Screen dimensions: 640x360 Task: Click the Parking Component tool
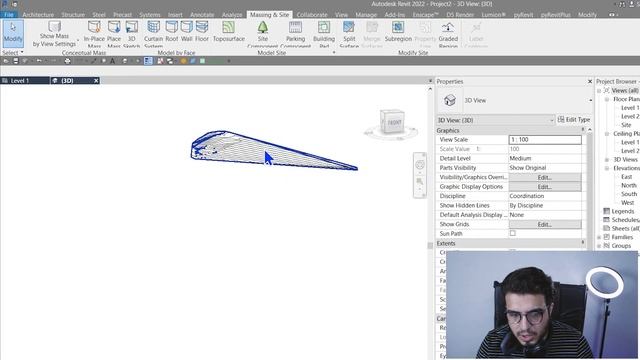click(296, 33)
